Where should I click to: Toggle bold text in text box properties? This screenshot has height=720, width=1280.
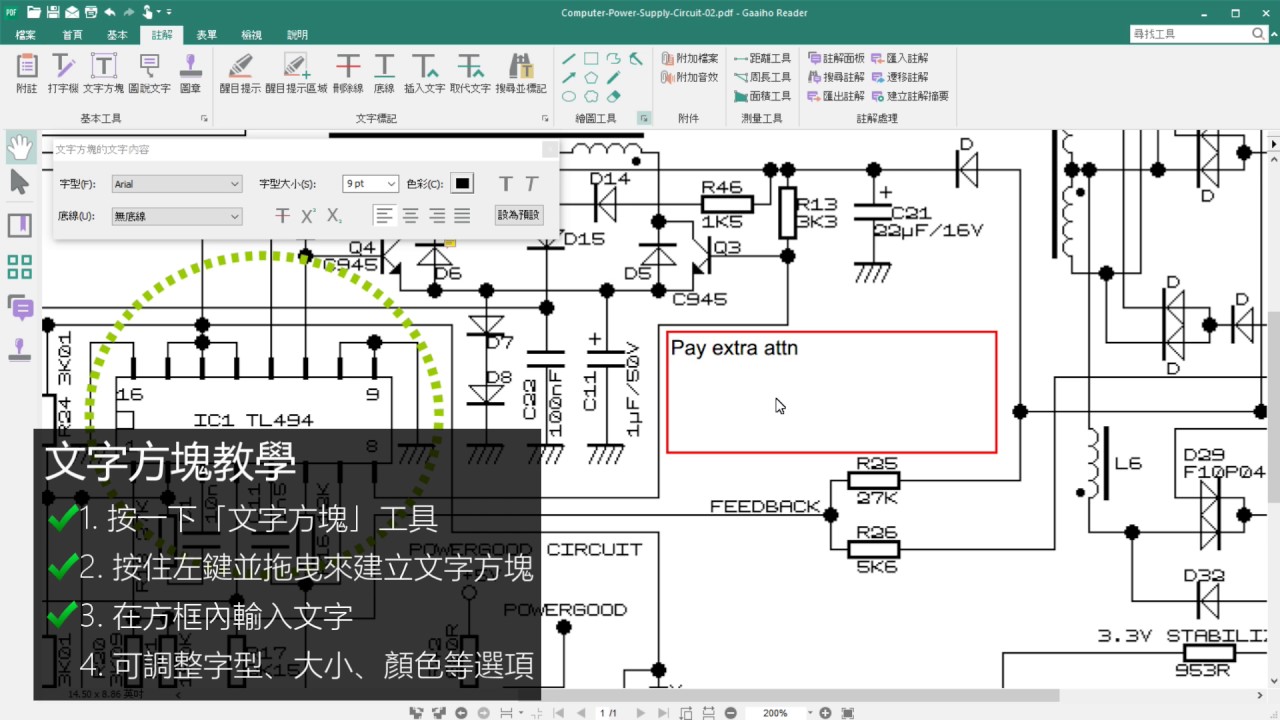[x=506, y=184]
